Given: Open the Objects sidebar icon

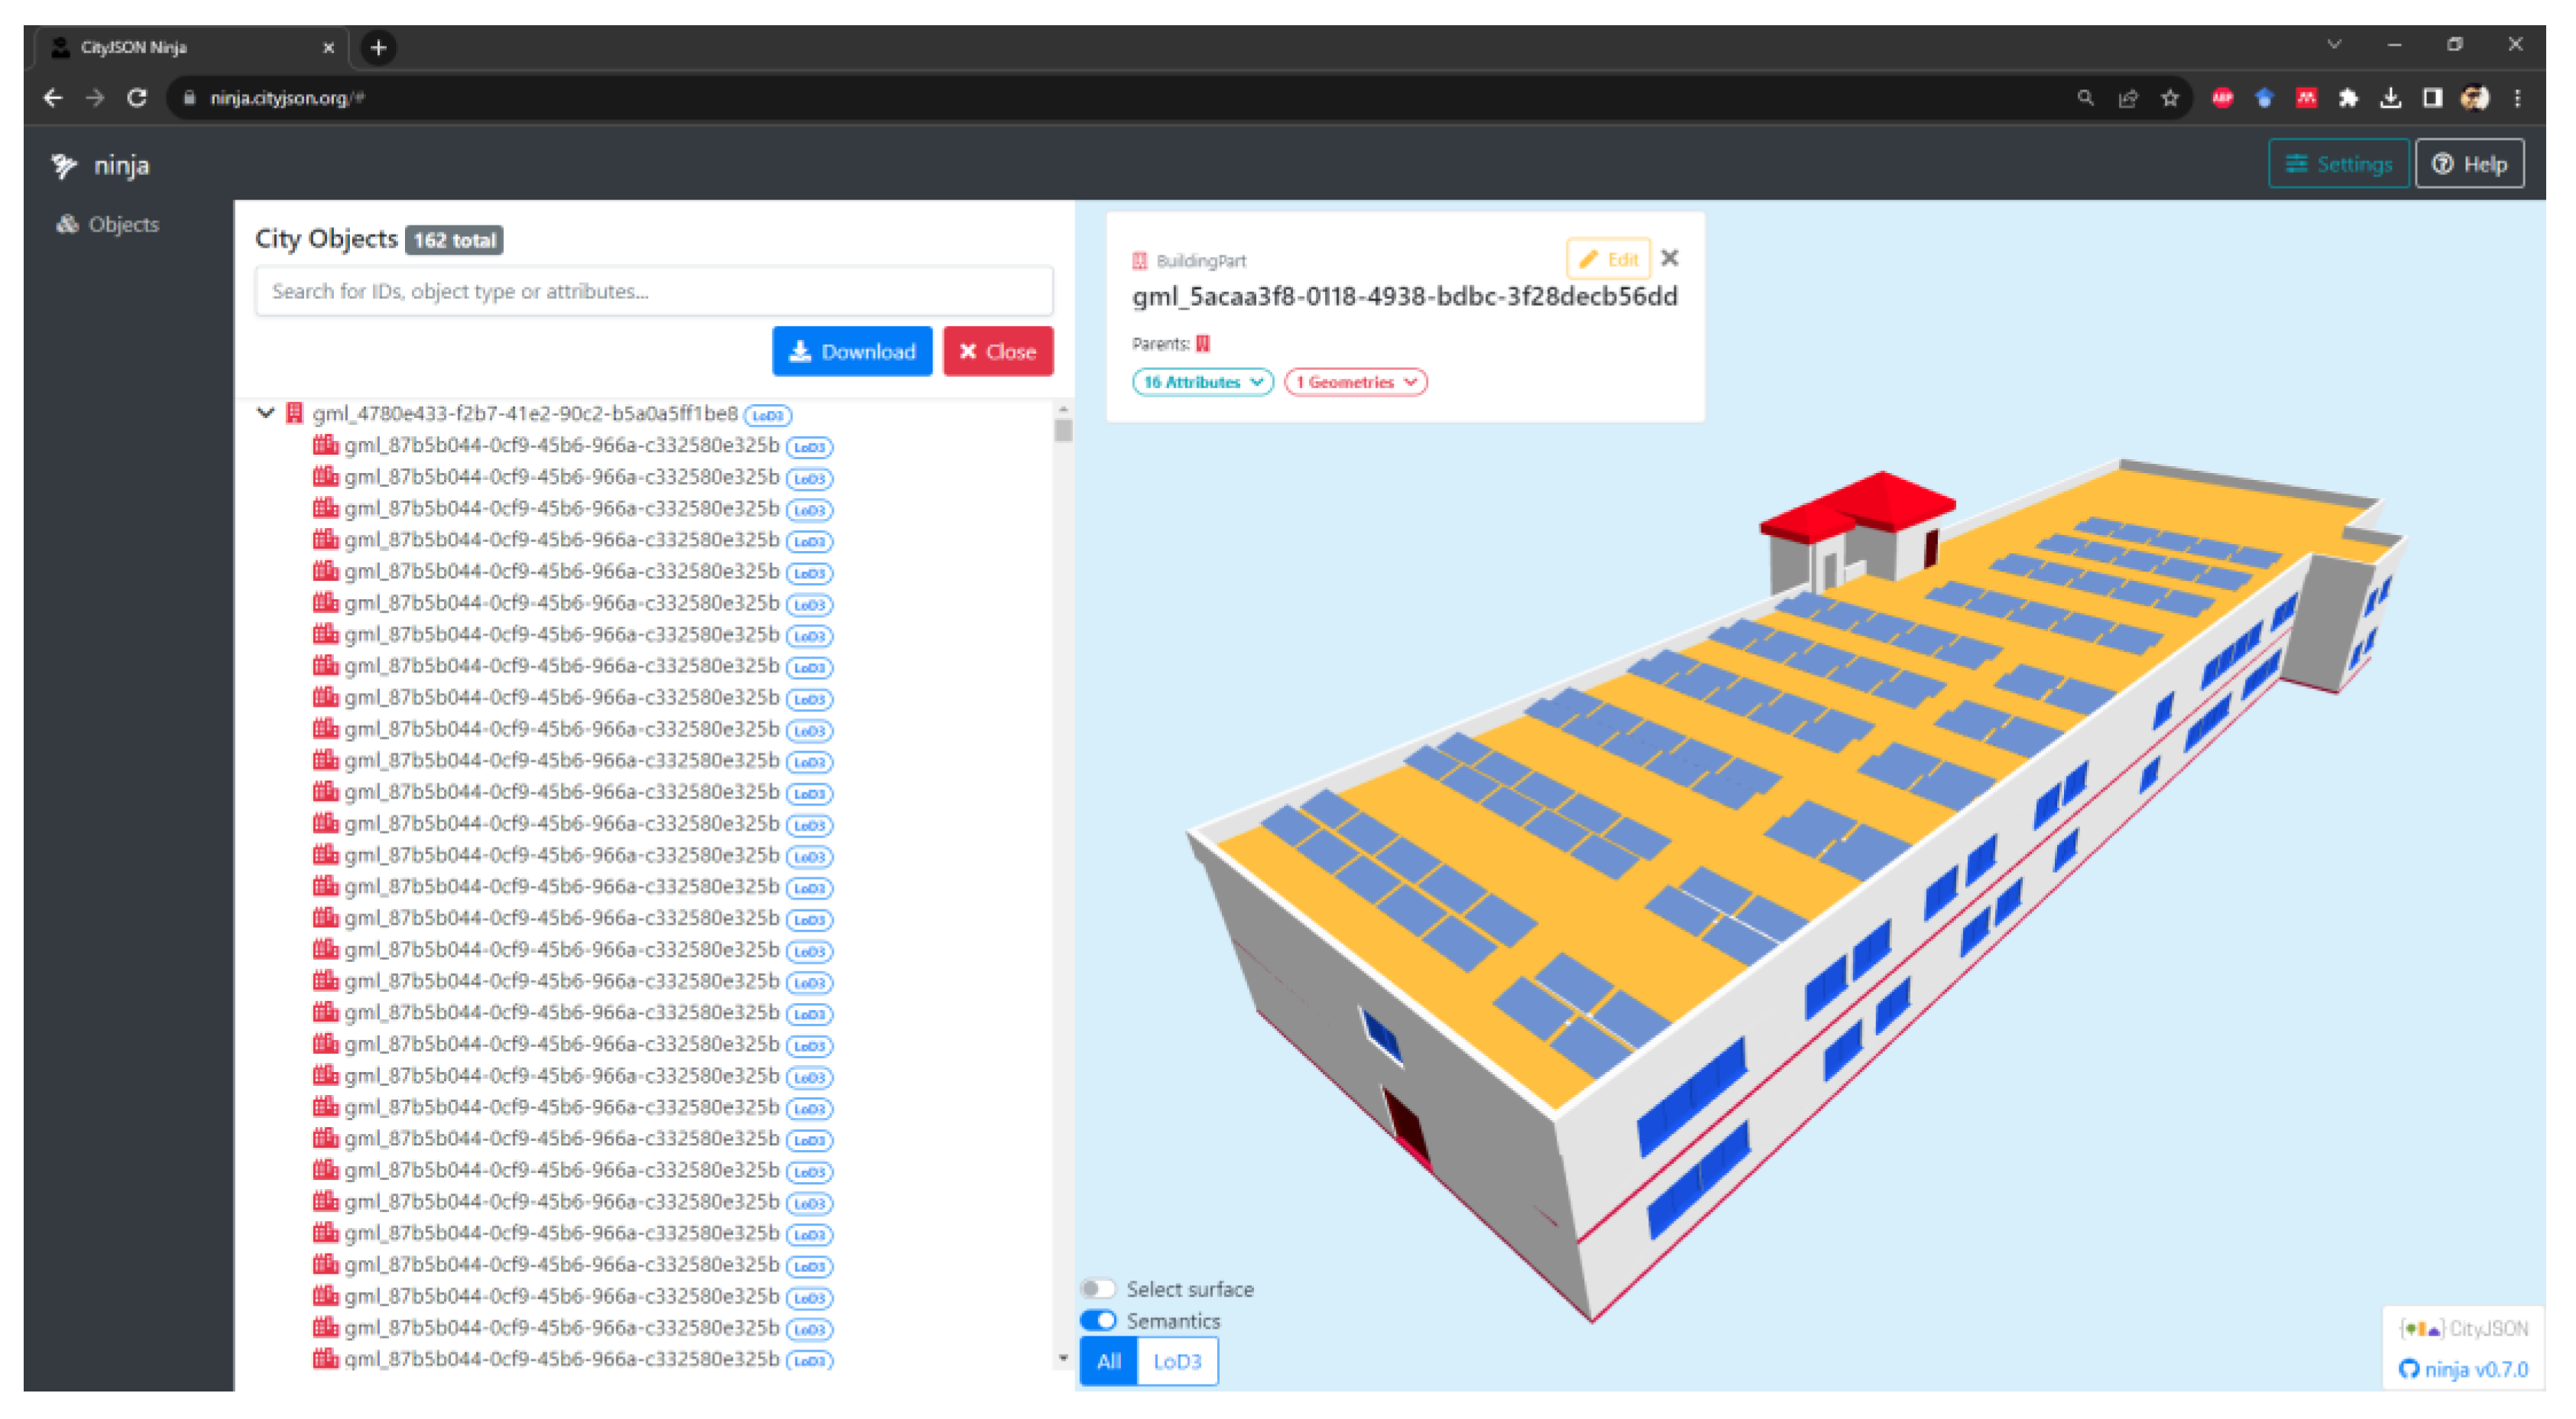Looking at the screenshot, I should point(68,224).
